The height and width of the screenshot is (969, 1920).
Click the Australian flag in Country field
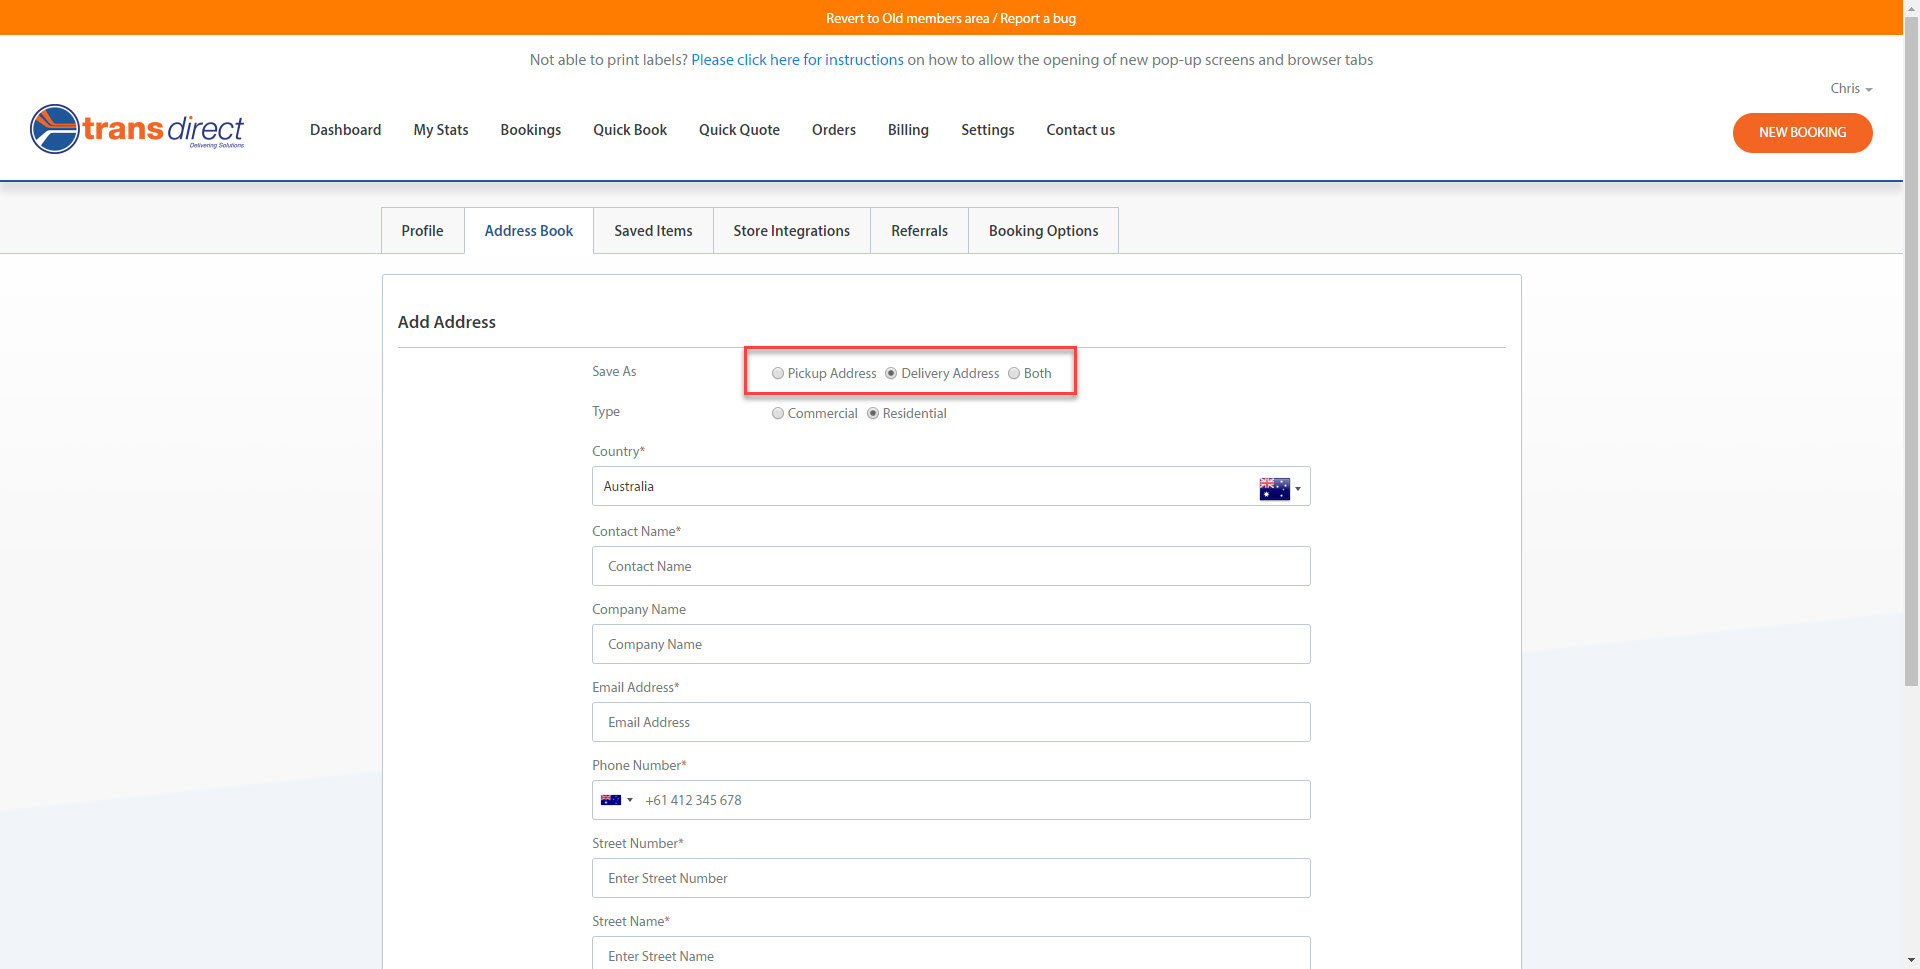pos(1274,488)
